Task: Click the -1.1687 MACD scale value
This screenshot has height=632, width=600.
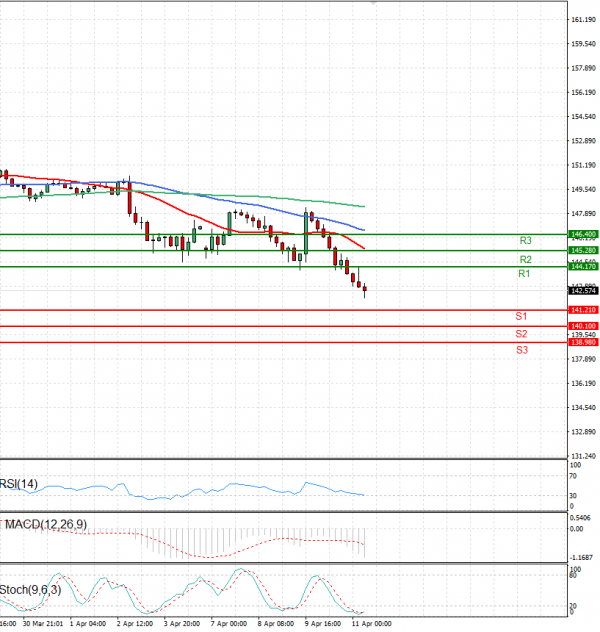Action: (581, 558)
